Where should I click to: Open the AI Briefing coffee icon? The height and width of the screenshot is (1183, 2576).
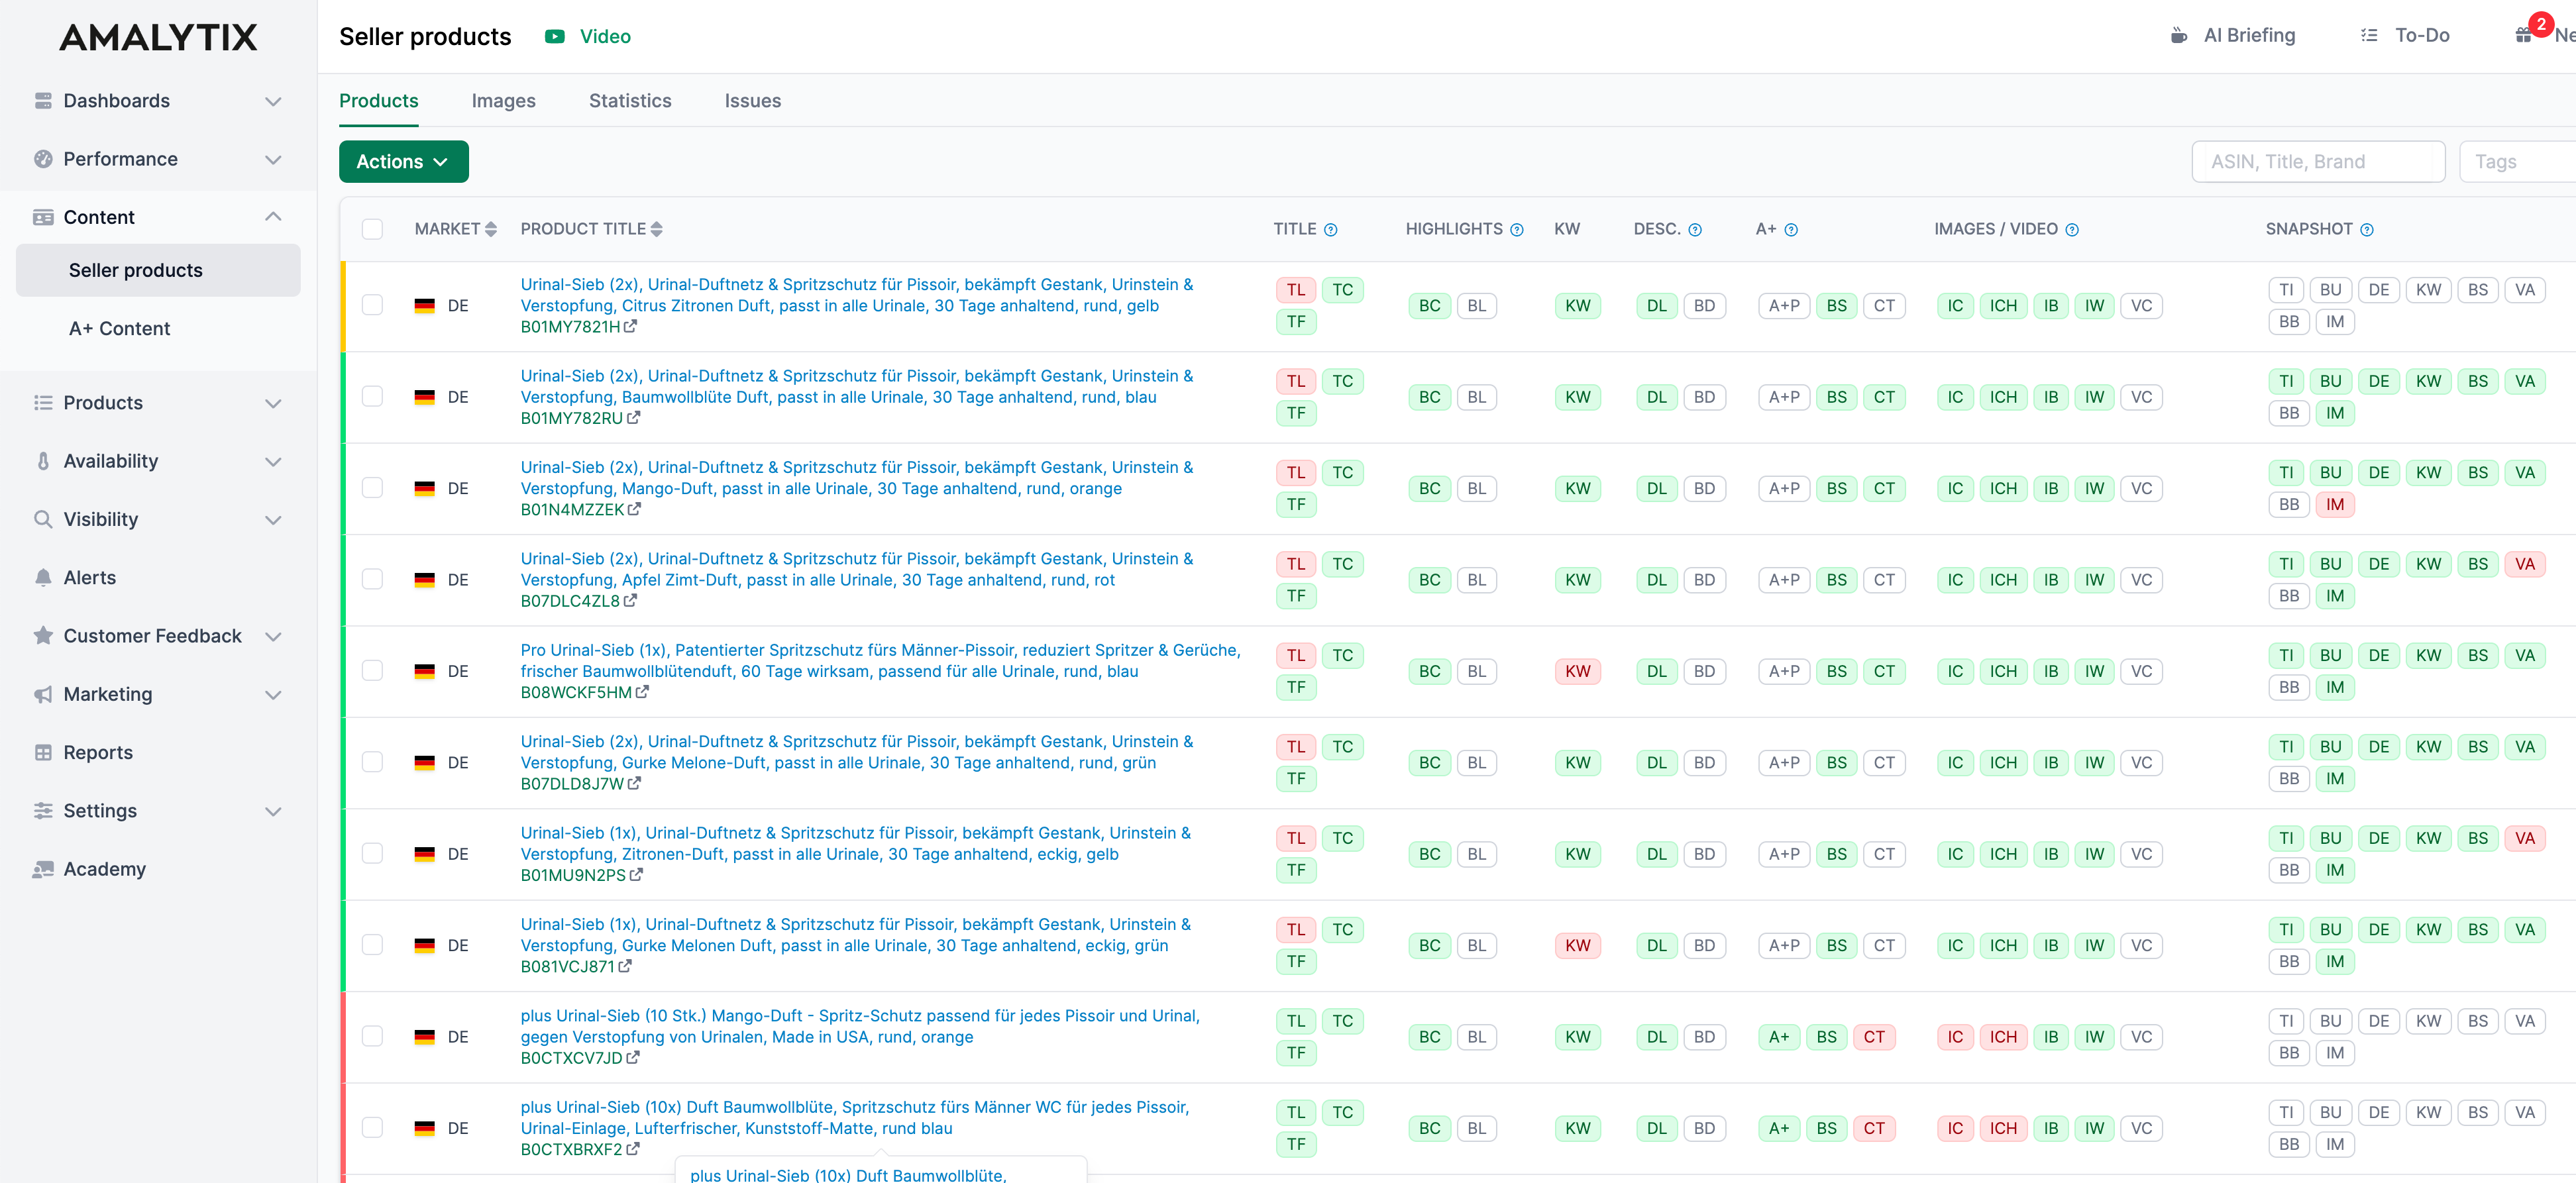[x=2180, y=35]
